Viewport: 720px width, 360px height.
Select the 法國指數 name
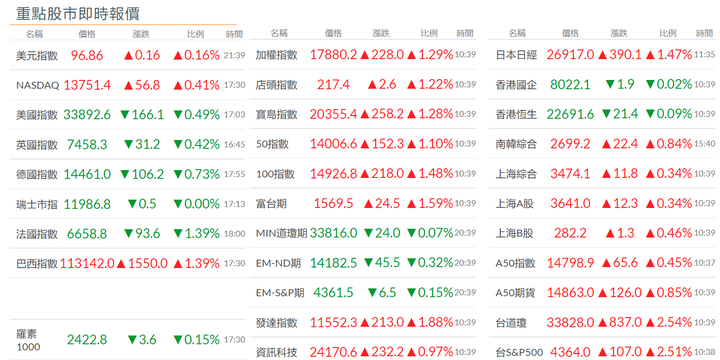tap(37, 234)
